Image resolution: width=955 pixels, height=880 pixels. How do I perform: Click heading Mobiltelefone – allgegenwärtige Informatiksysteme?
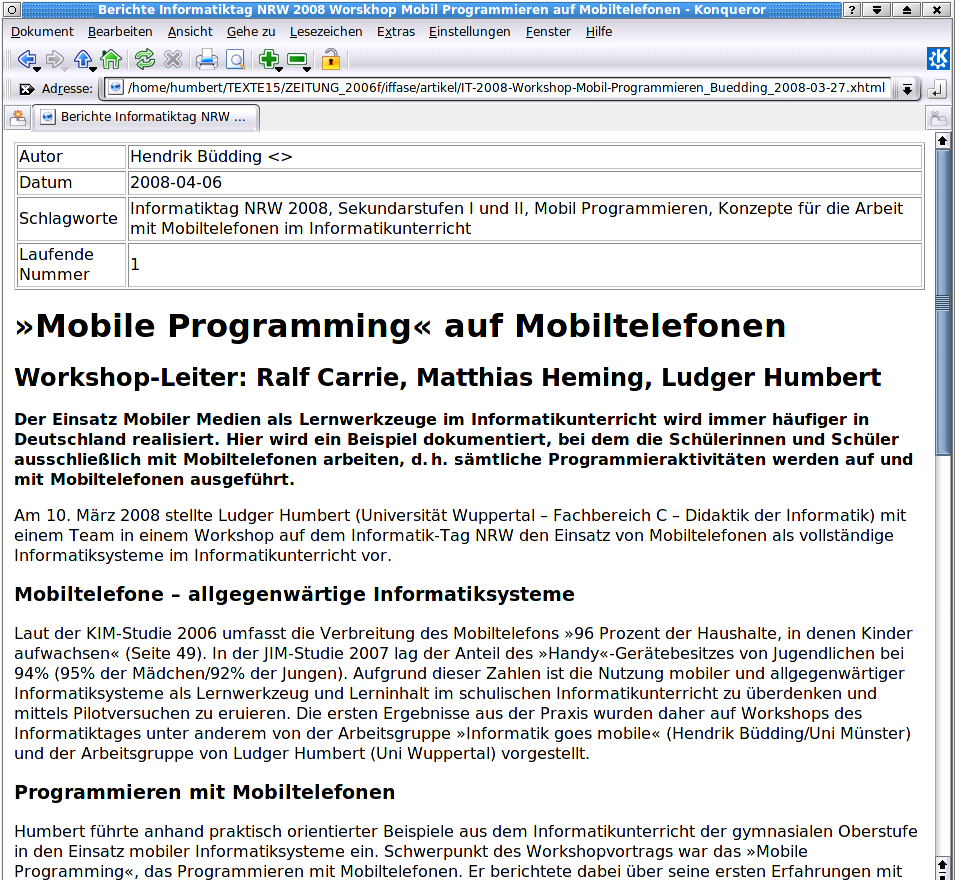click(x=294, y=594)
